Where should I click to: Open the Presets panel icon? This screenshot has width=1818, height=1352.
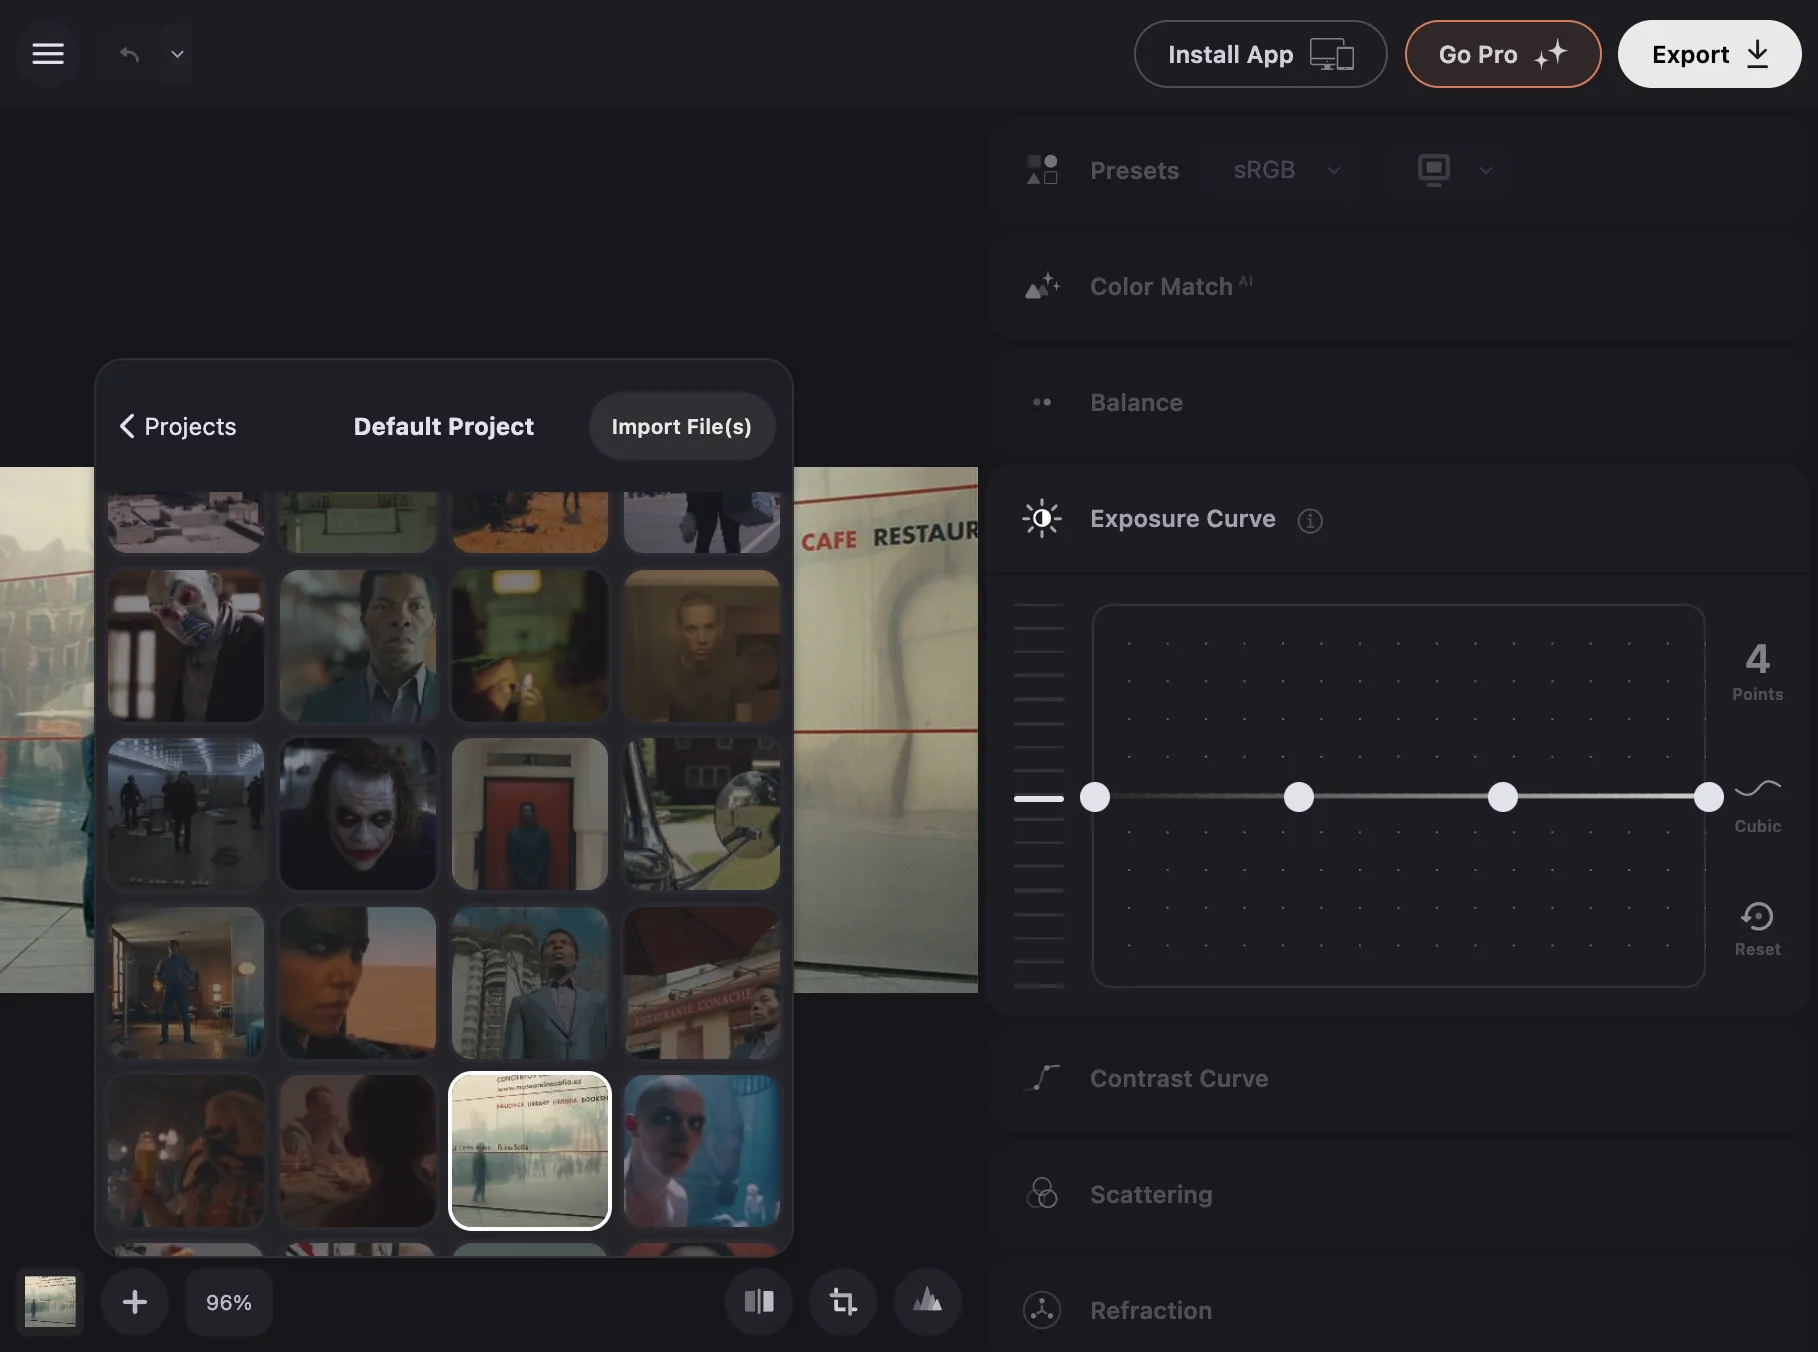(1042, 170)
